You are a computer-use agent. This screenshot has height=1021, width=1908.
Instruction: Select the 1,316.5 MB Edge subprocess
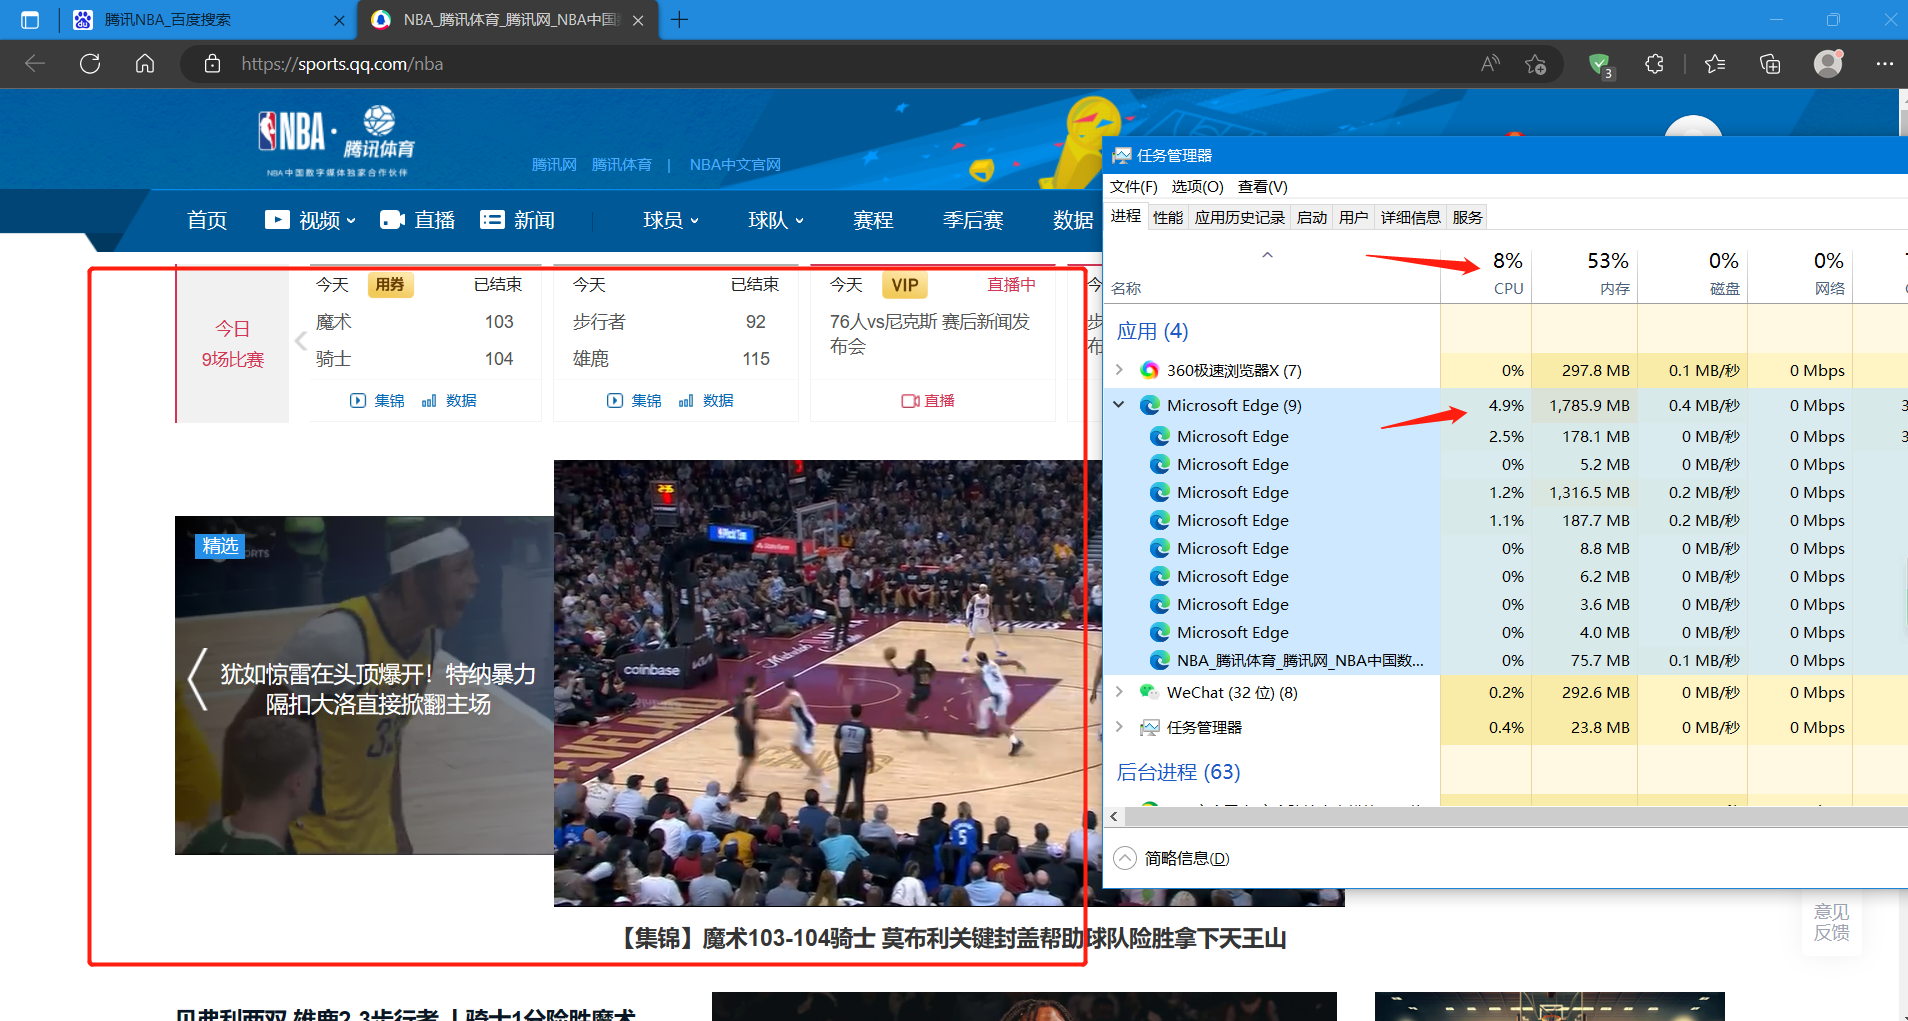tap(1505, 492)
